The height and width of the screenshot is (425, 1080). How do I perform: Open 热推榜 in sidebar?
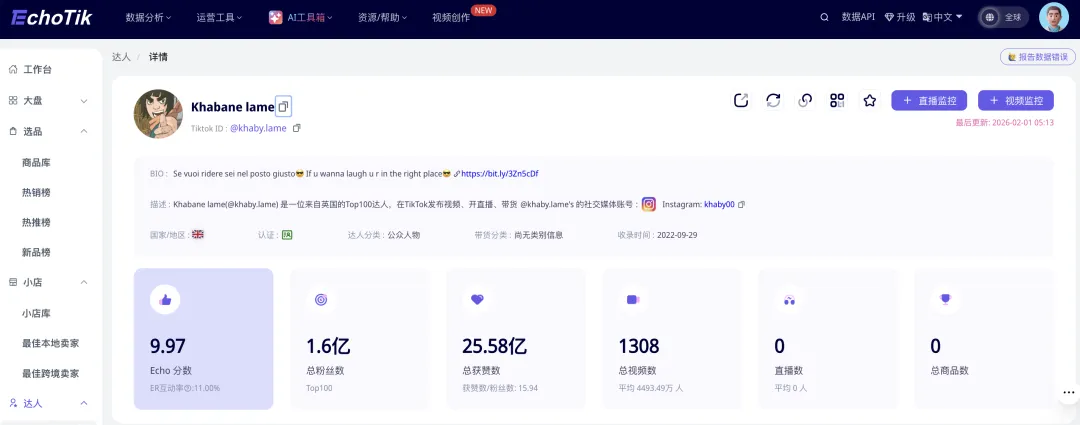coord(36,222)
